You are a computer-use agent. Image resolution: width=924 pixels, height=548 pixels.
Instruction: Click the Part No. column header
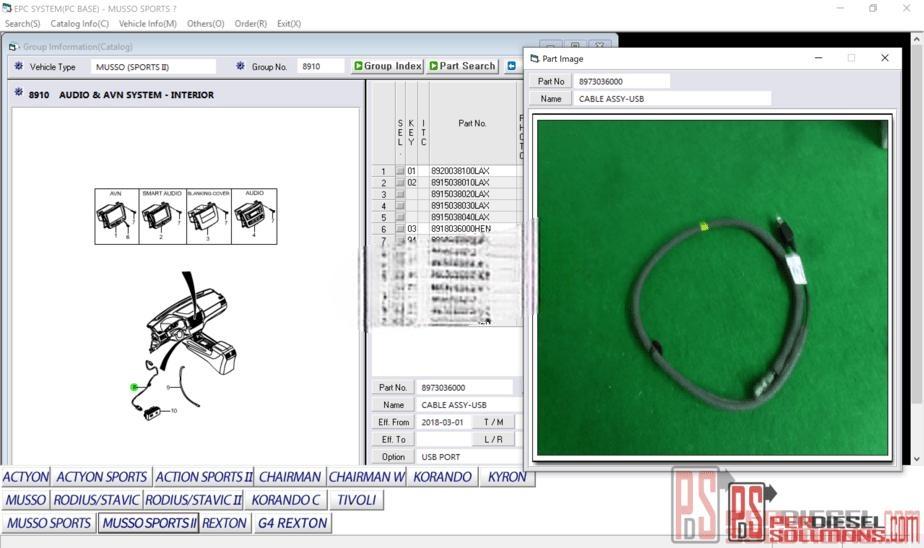pos(472,123)
